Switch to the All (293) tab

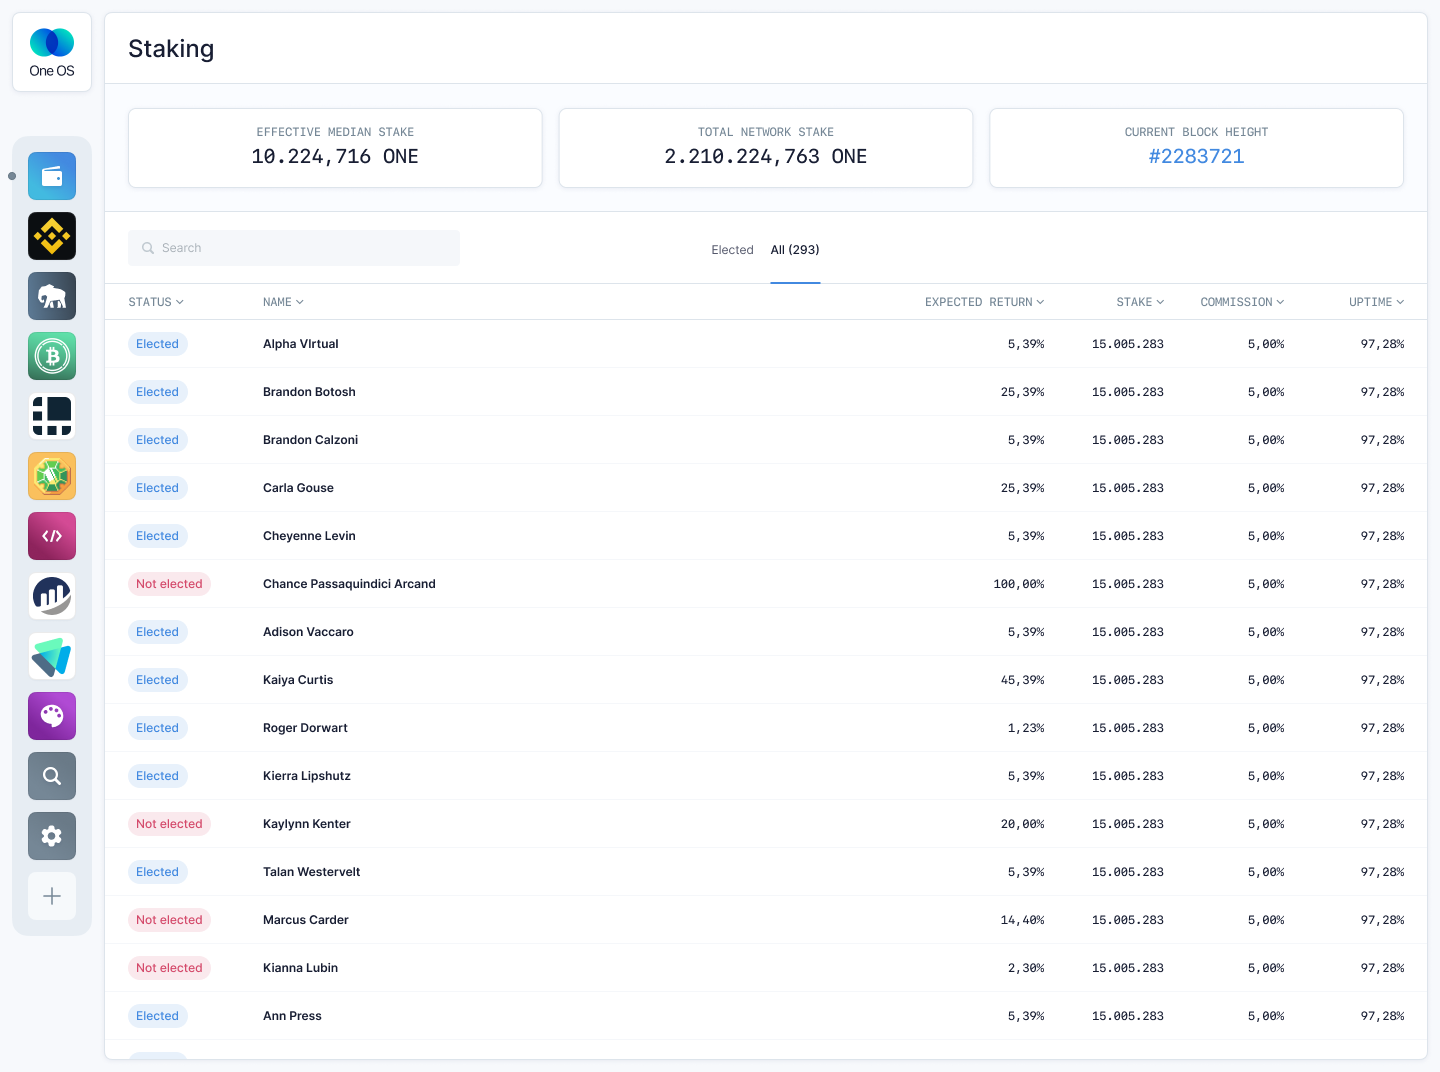coord(795,250)
